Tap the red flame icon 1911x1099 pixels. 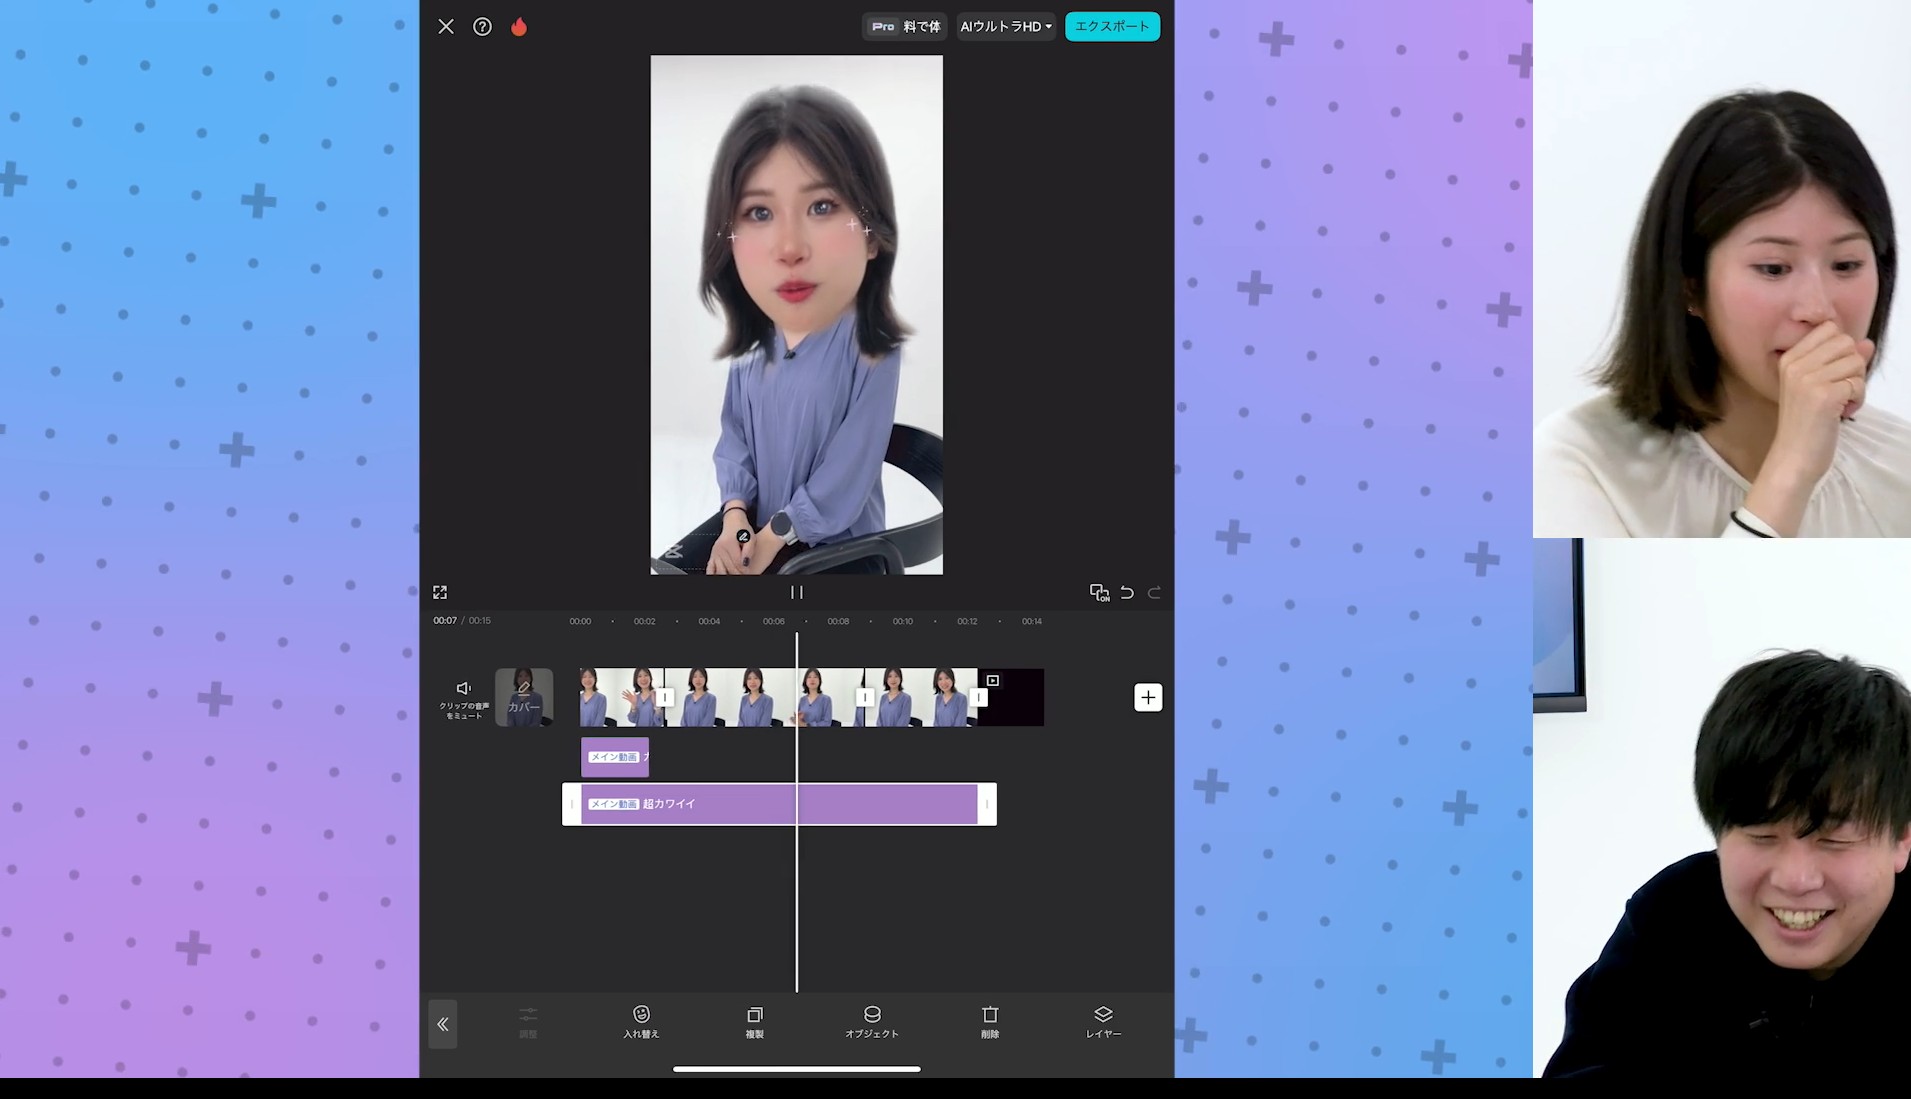[x=519, y=27]
